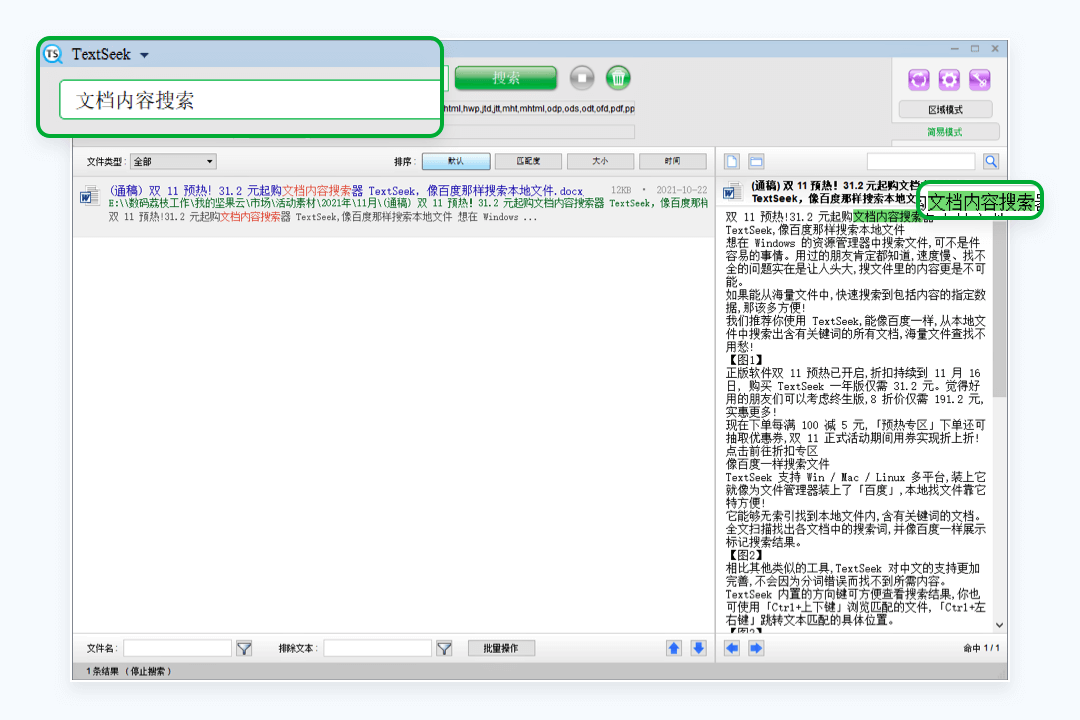This screenshot has width=1080, height=720.
Task: Click the open document icon in preview toolbar
Action: (x=732, y=161)
